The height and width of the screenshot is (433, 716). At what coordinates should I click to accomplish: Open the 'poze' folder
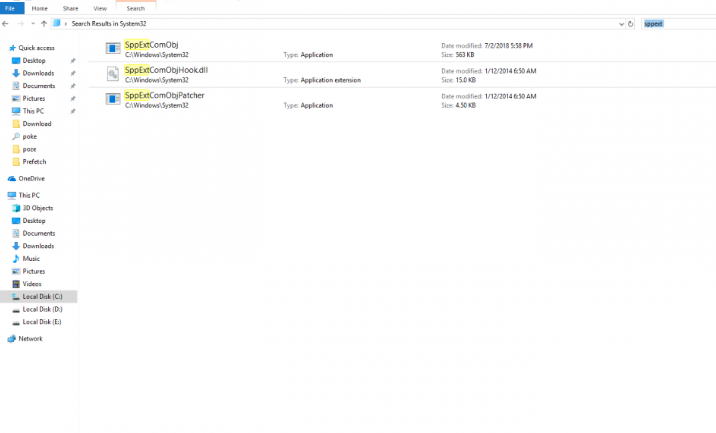29,149
